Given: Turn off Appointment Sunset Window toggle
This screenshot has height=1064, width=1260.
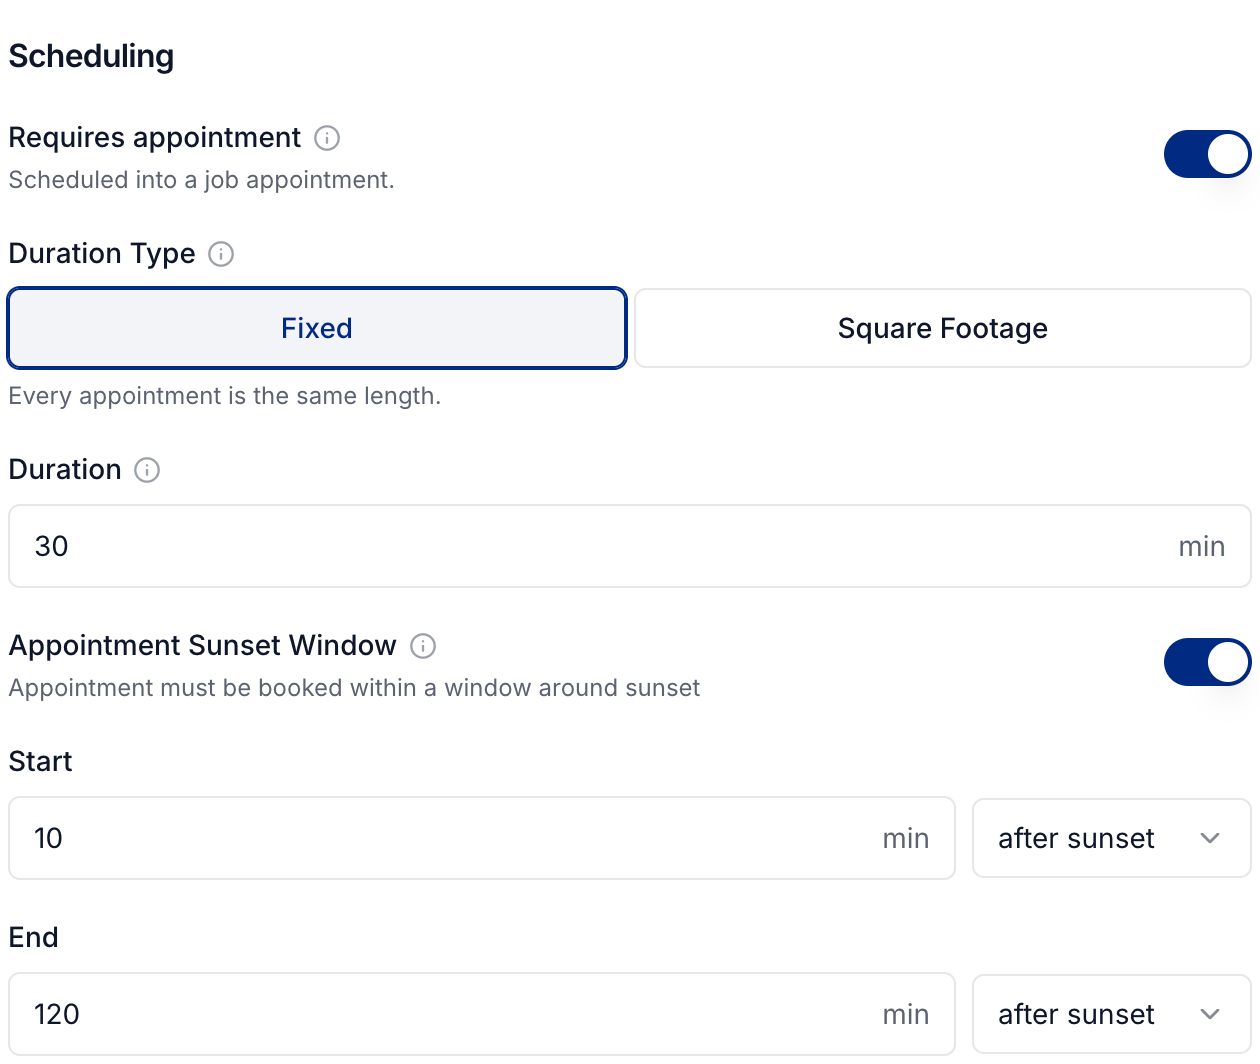Looking at the screenshot, I should [x=1207, y=662].
